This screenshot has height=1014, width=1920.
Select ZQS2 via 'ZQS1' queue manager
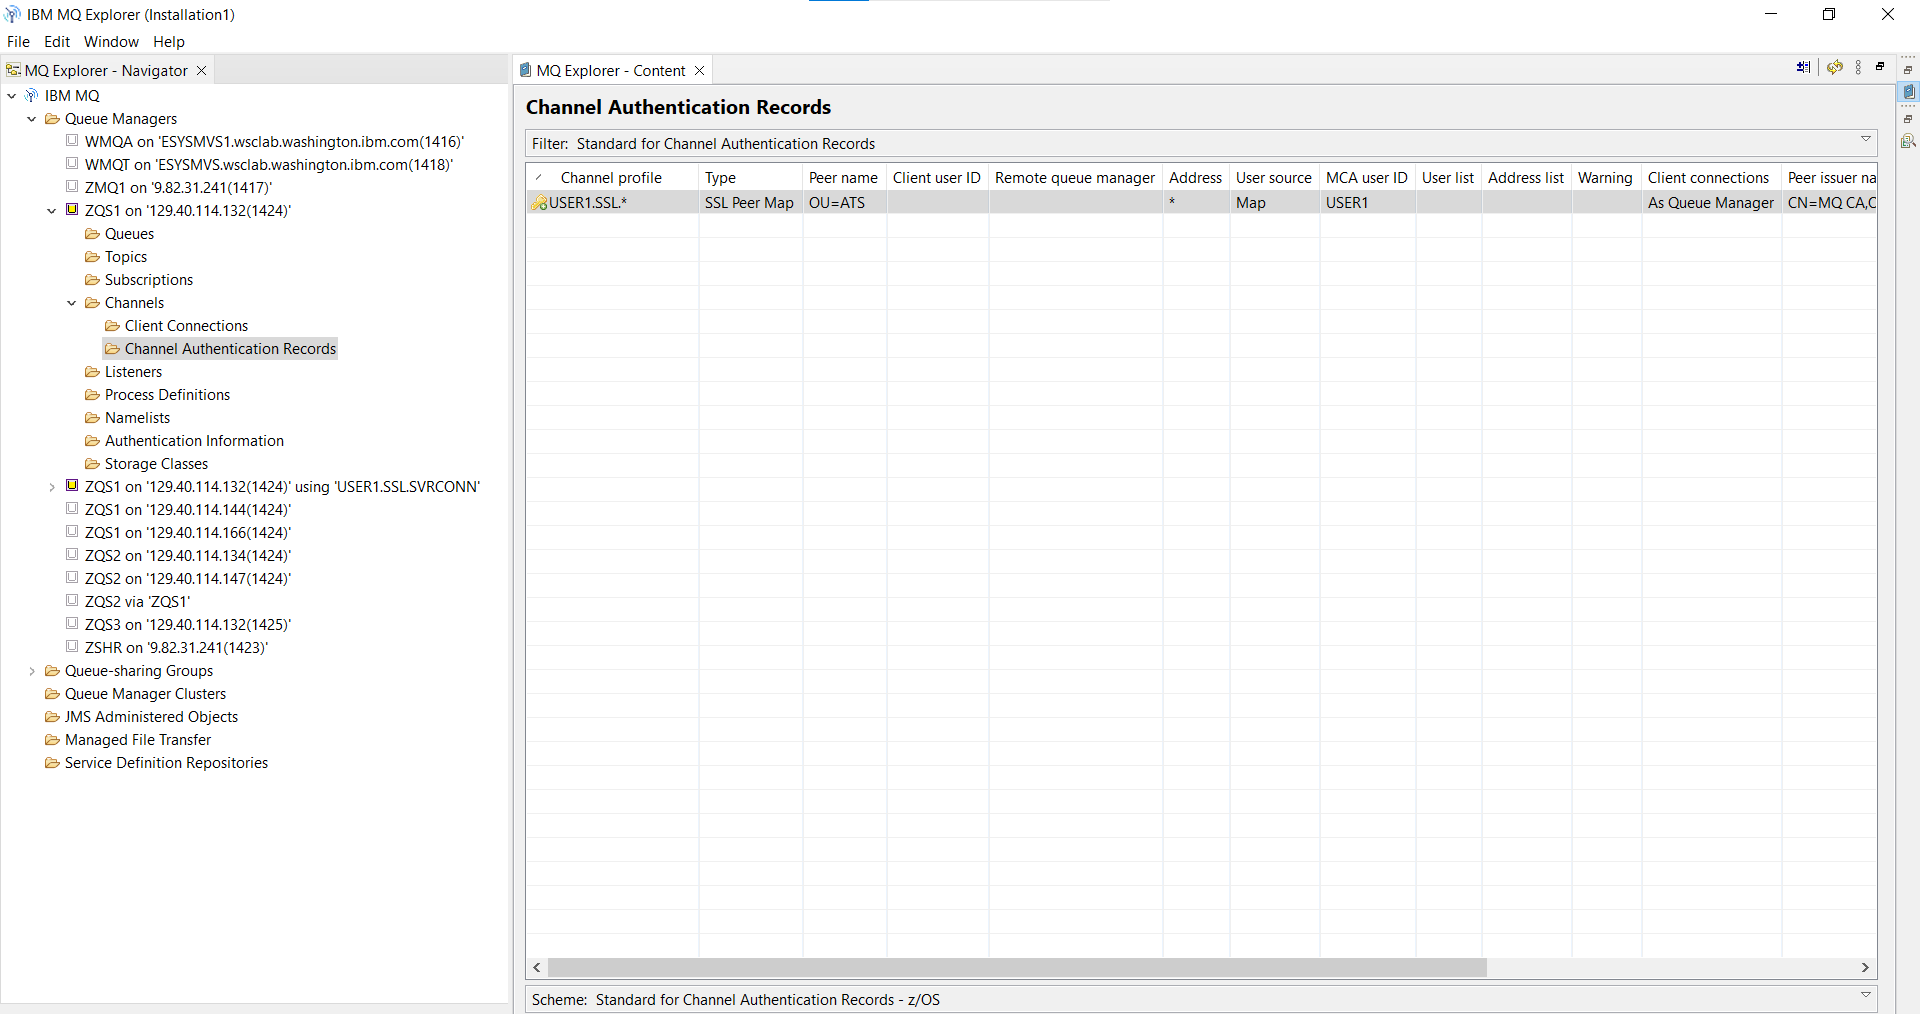(137, 602)
